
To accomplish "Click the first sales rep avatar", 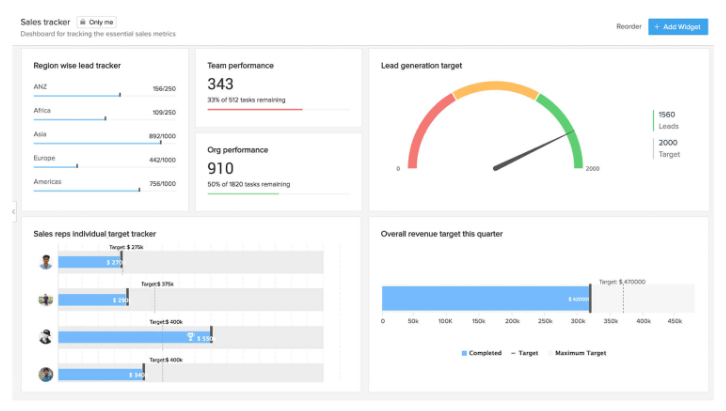I will (45, 262).
